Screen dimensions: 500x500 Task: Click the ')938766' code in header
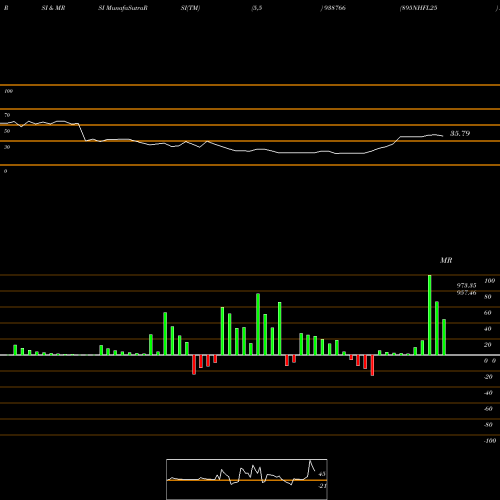(333, 8)
